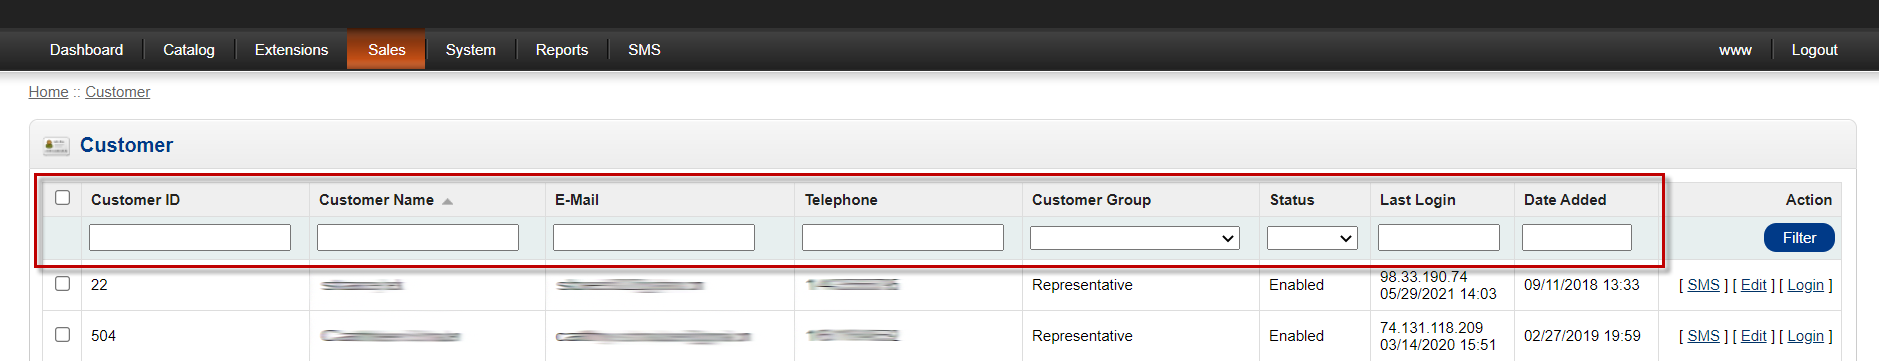Open the Status filter dropdown
1879x361 pixels.
[1312, 238]
